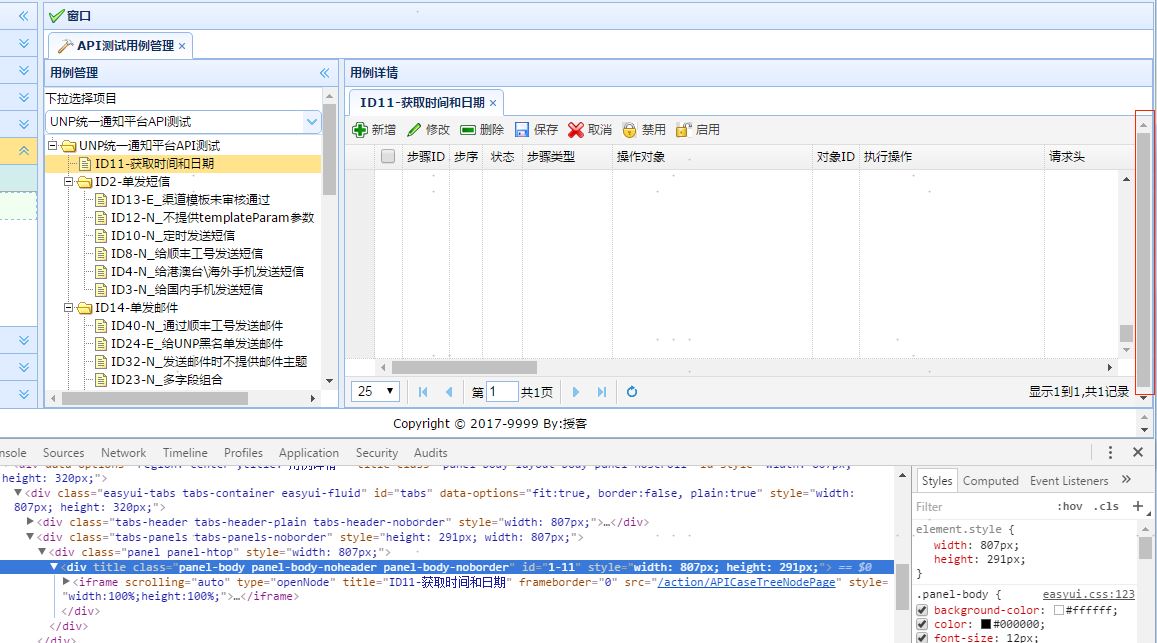The width and height of the screenshot is (1157, 643).
Task: Select tree node ID11-获取时间和日期
Action: pos(154,164)
